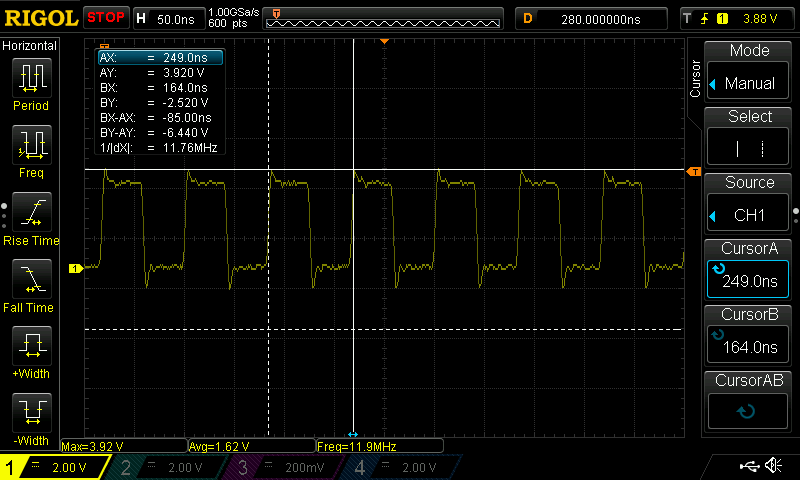
Task: Click the orange trigger level marker T
Action: pos(694,172)
